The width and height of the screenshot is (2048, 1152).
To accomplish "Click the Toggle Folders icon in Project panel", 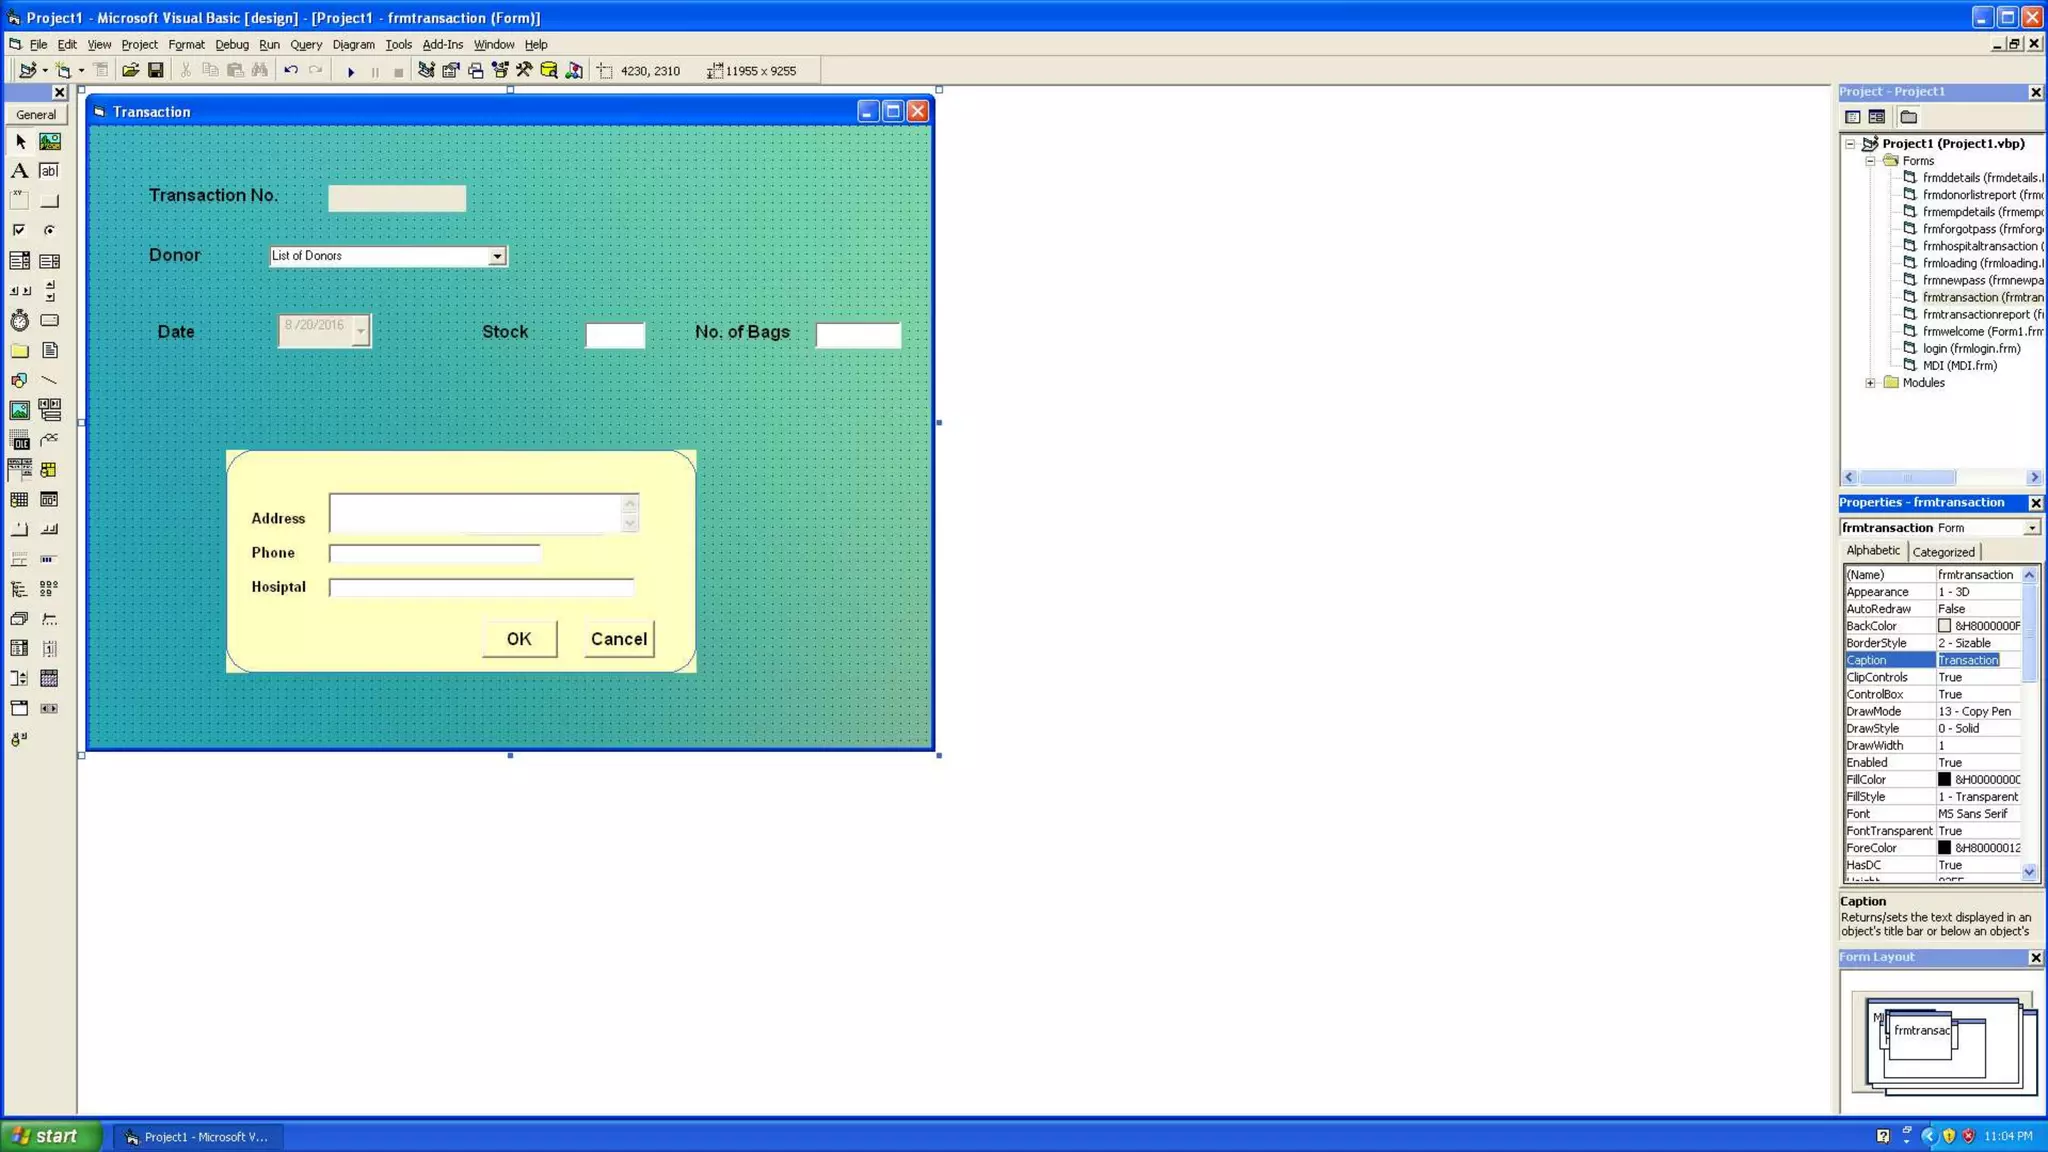I will [1908, 117].
